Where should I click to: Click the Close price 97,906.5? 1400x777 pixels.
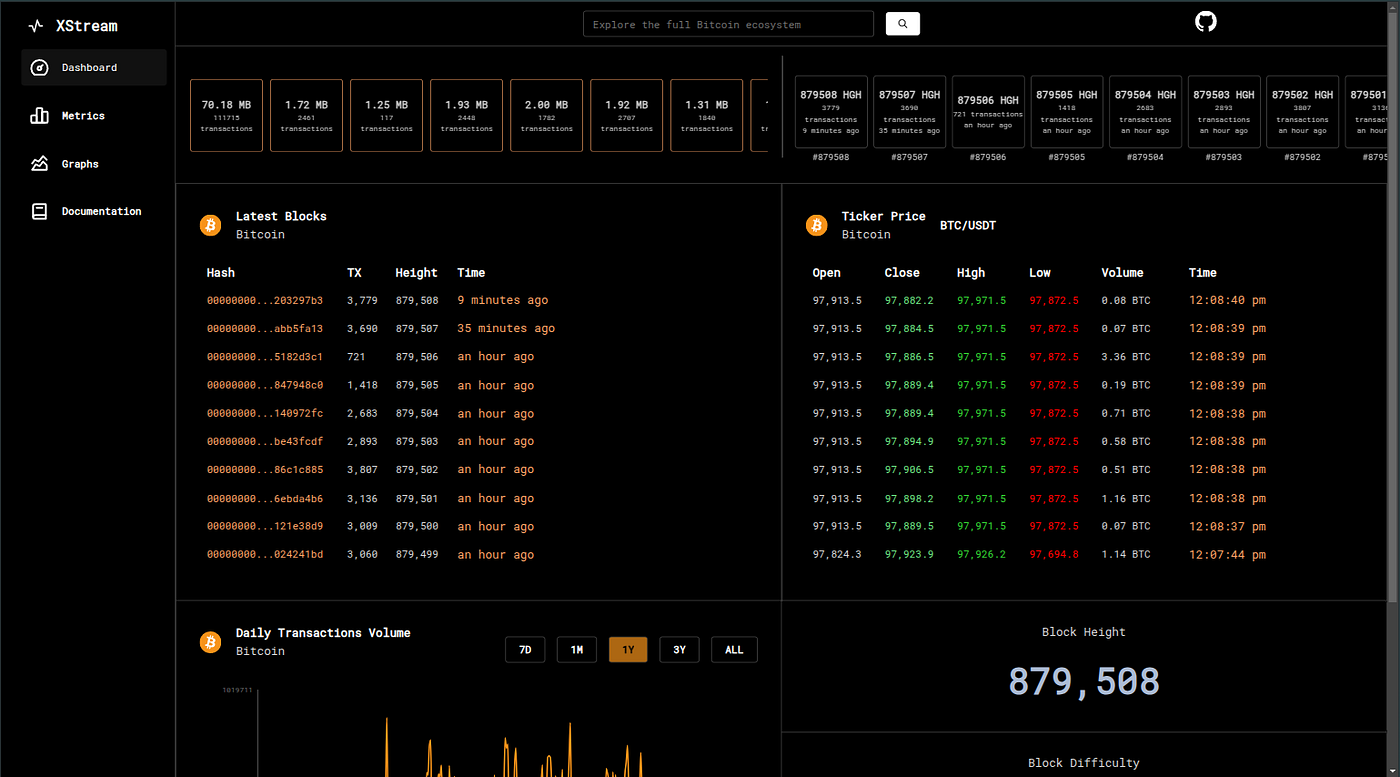tap(909, 470)
